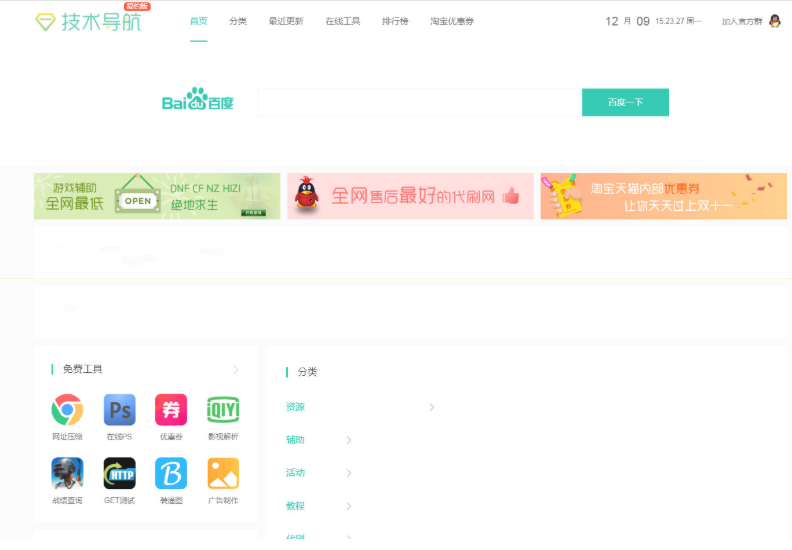Expand the 资源 category chevron
Viewport: 792px width, 550px height.
coord(431,407)
